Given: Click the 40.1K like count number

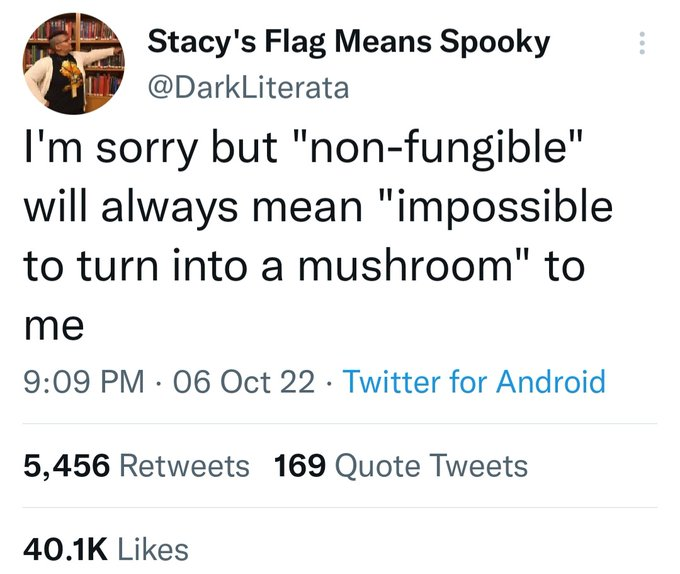Looking at the screenshot, I should click(65, 548).
